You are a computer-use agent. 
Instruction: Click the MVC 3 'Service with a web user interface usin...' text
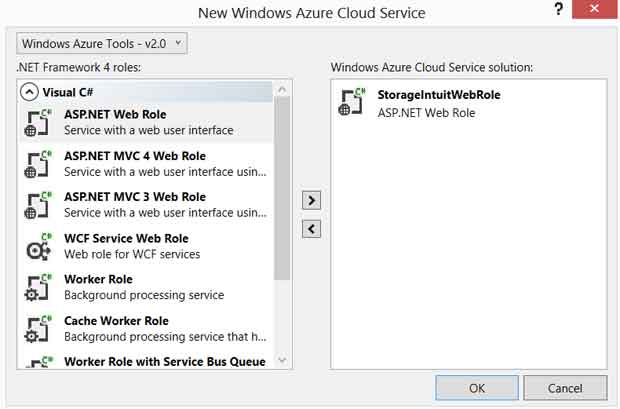165,213
